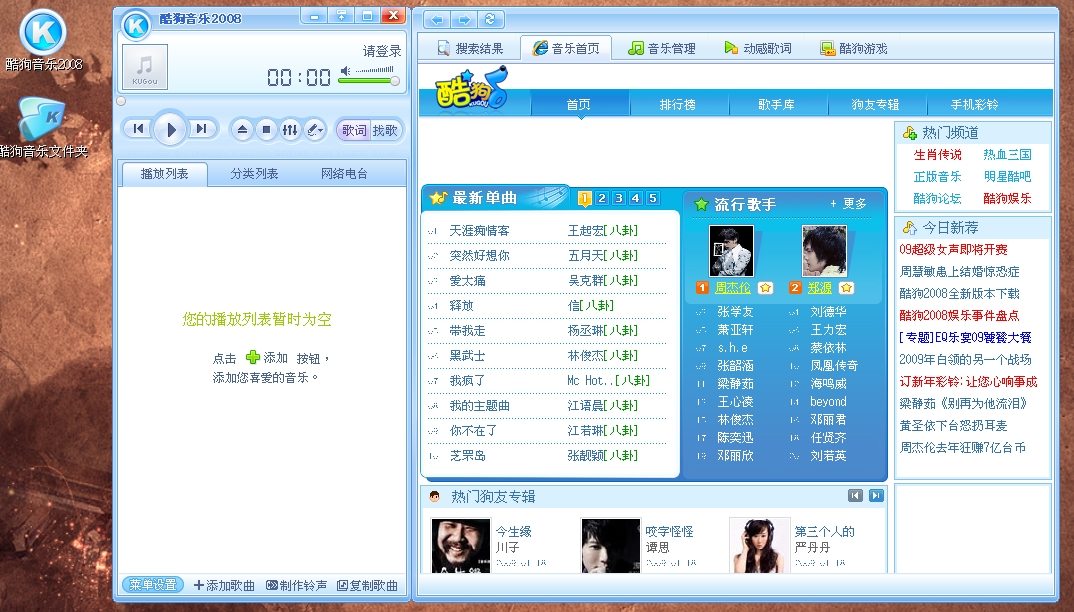Click the 八卦 link beside 吴克群
The width and height of the screenshot is (1074, 612).
621,280
